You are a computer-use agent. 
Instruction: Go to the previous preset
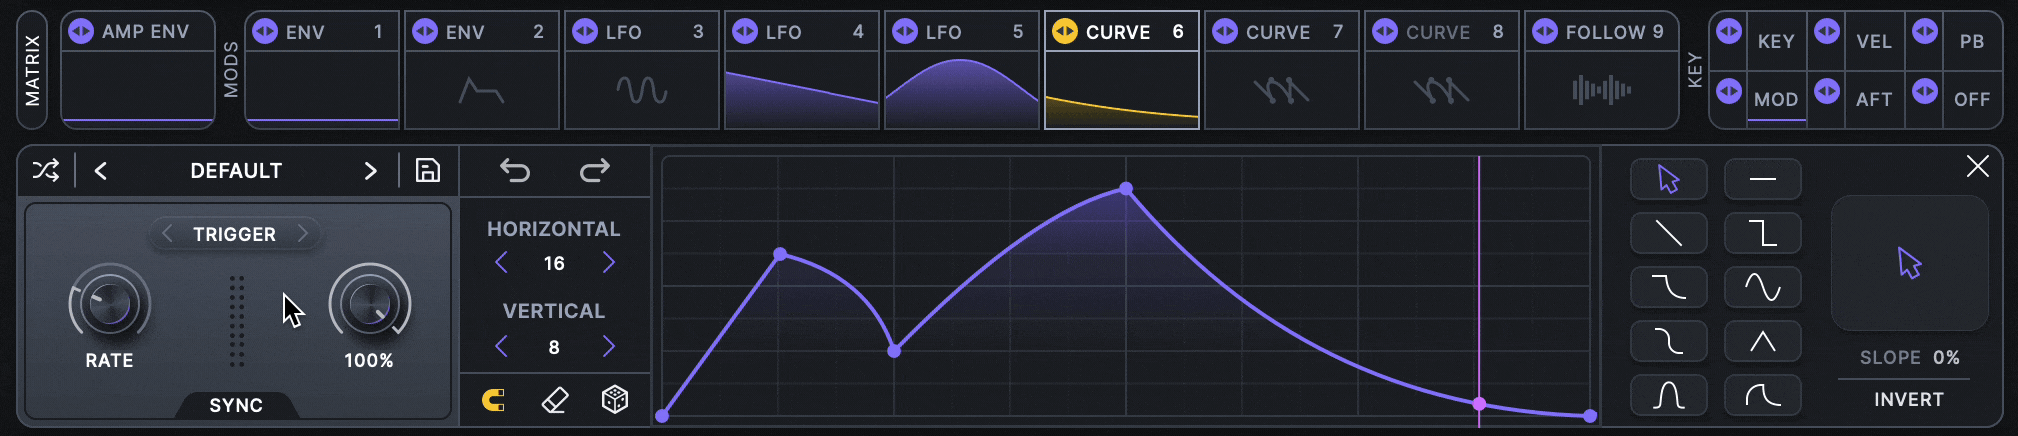coord(101,171)
